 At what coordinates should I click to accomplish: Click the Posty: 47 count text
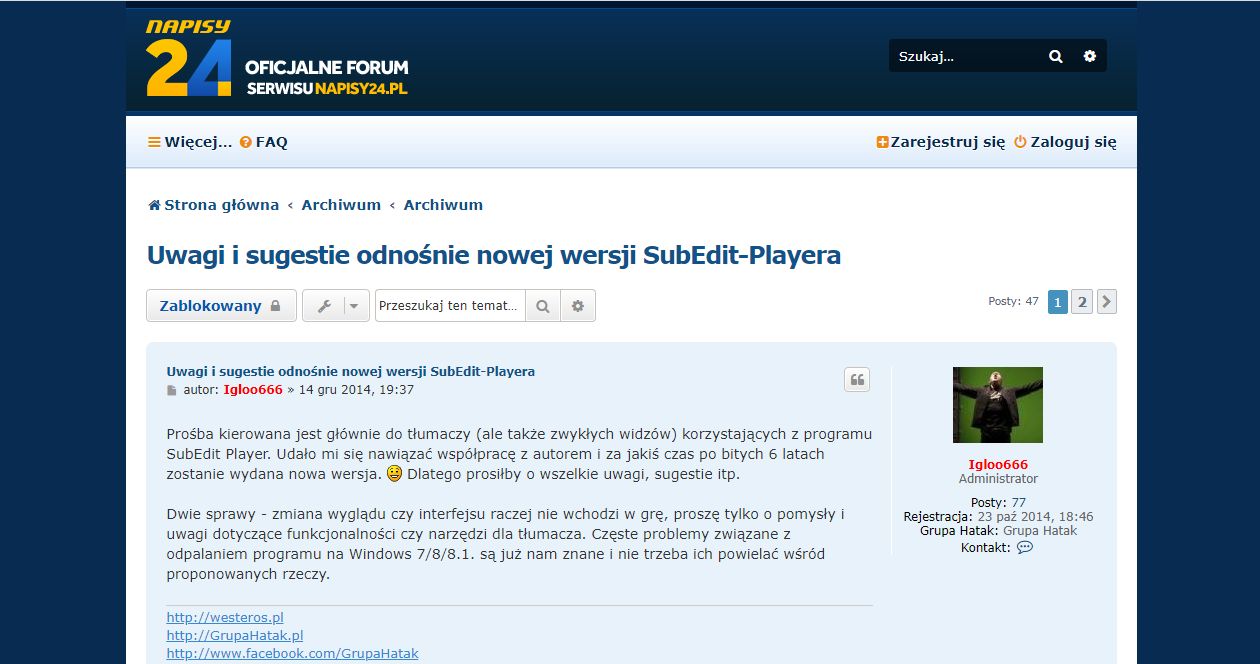[1013, 301]
